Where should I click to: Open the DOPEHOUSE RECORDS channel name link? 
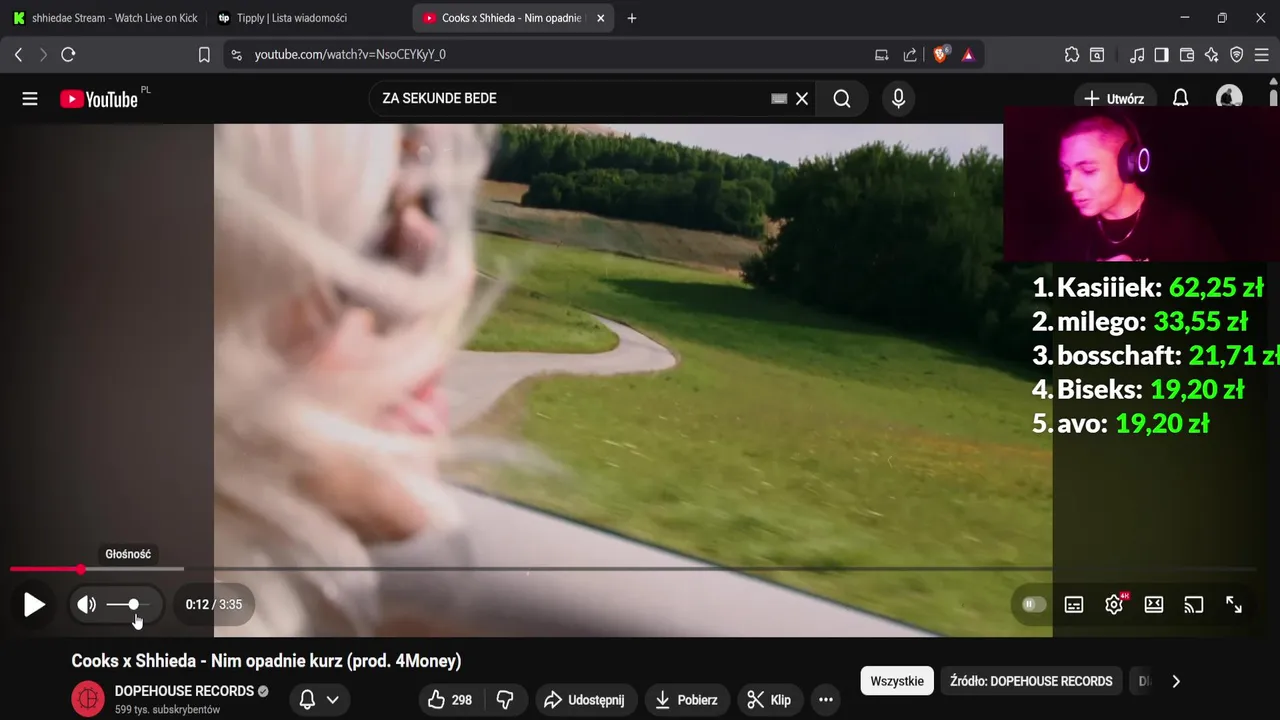184,691
